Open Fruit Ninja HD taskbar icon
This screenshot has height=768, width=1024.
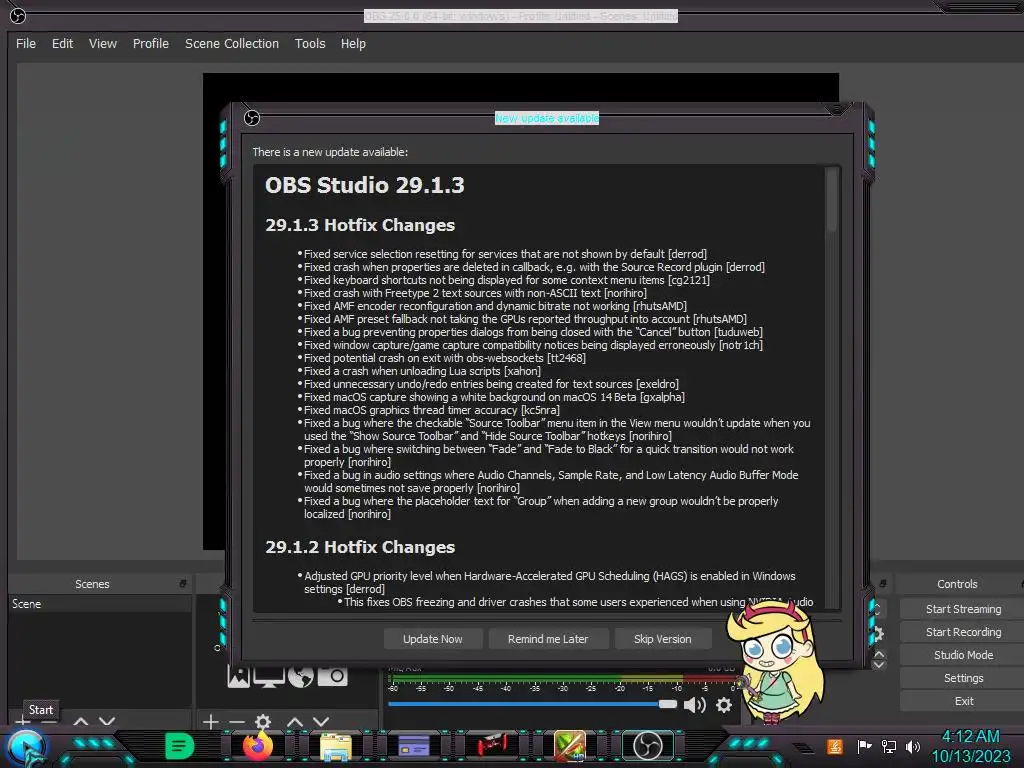tap(569, 746)
